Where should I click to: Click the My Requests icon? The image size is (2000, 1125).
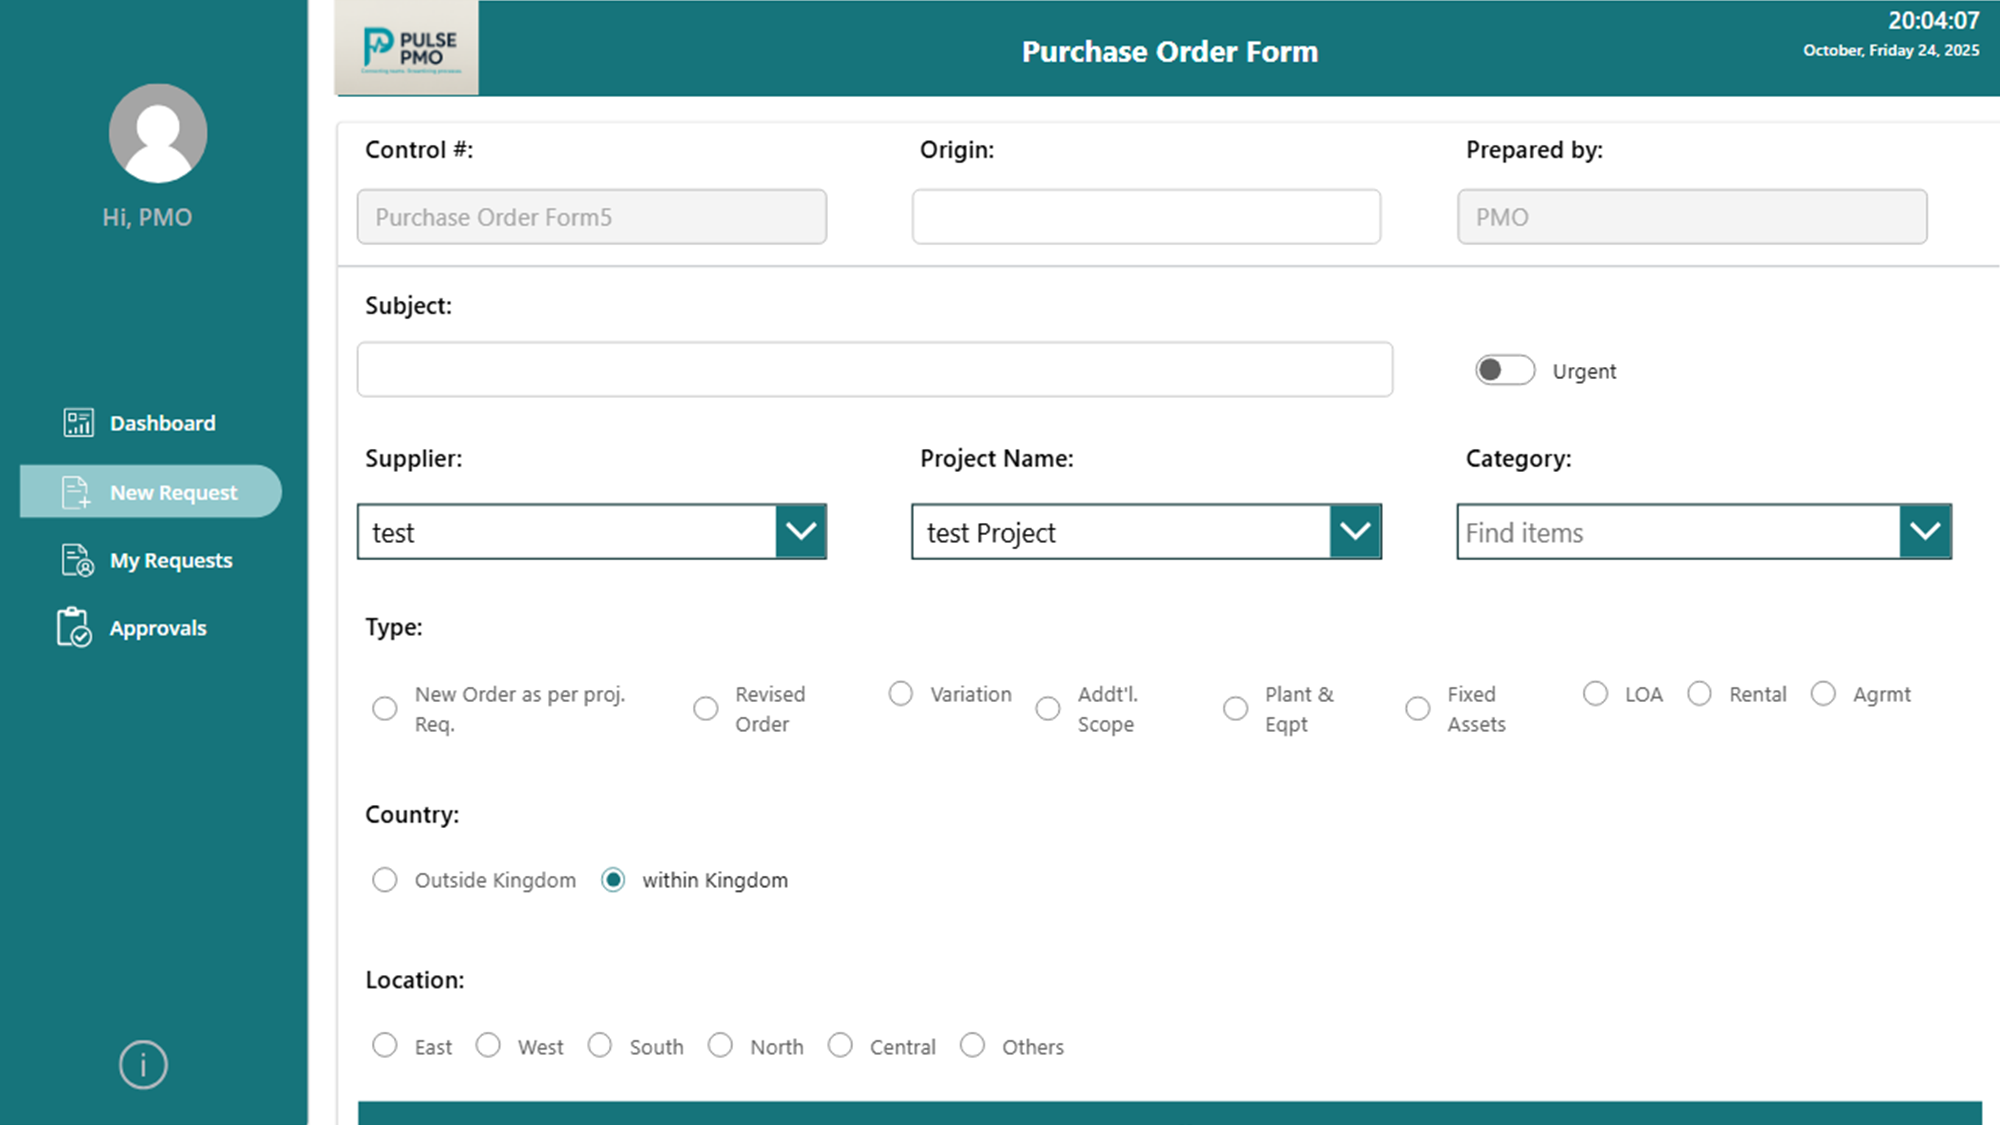point(77,560)
